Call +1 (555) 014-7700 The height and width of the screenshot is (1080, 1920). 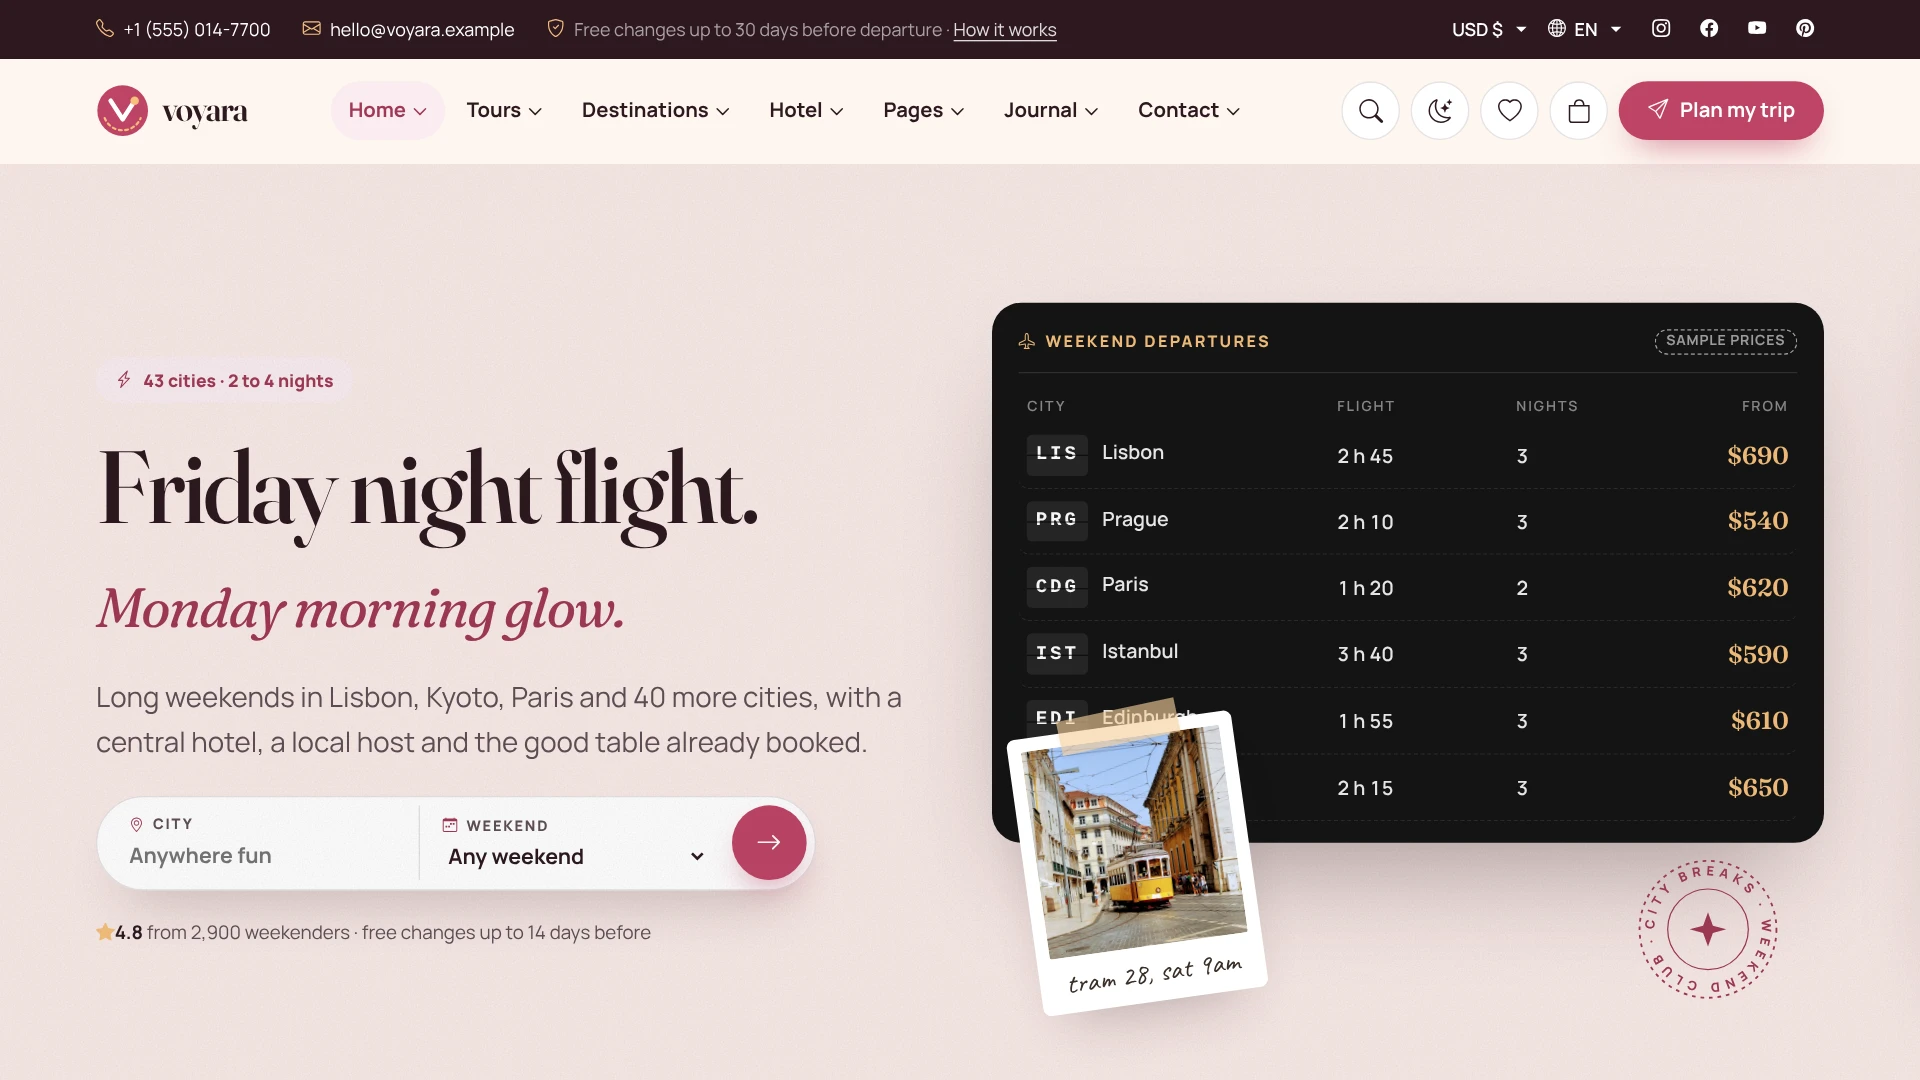coord(197,30)
